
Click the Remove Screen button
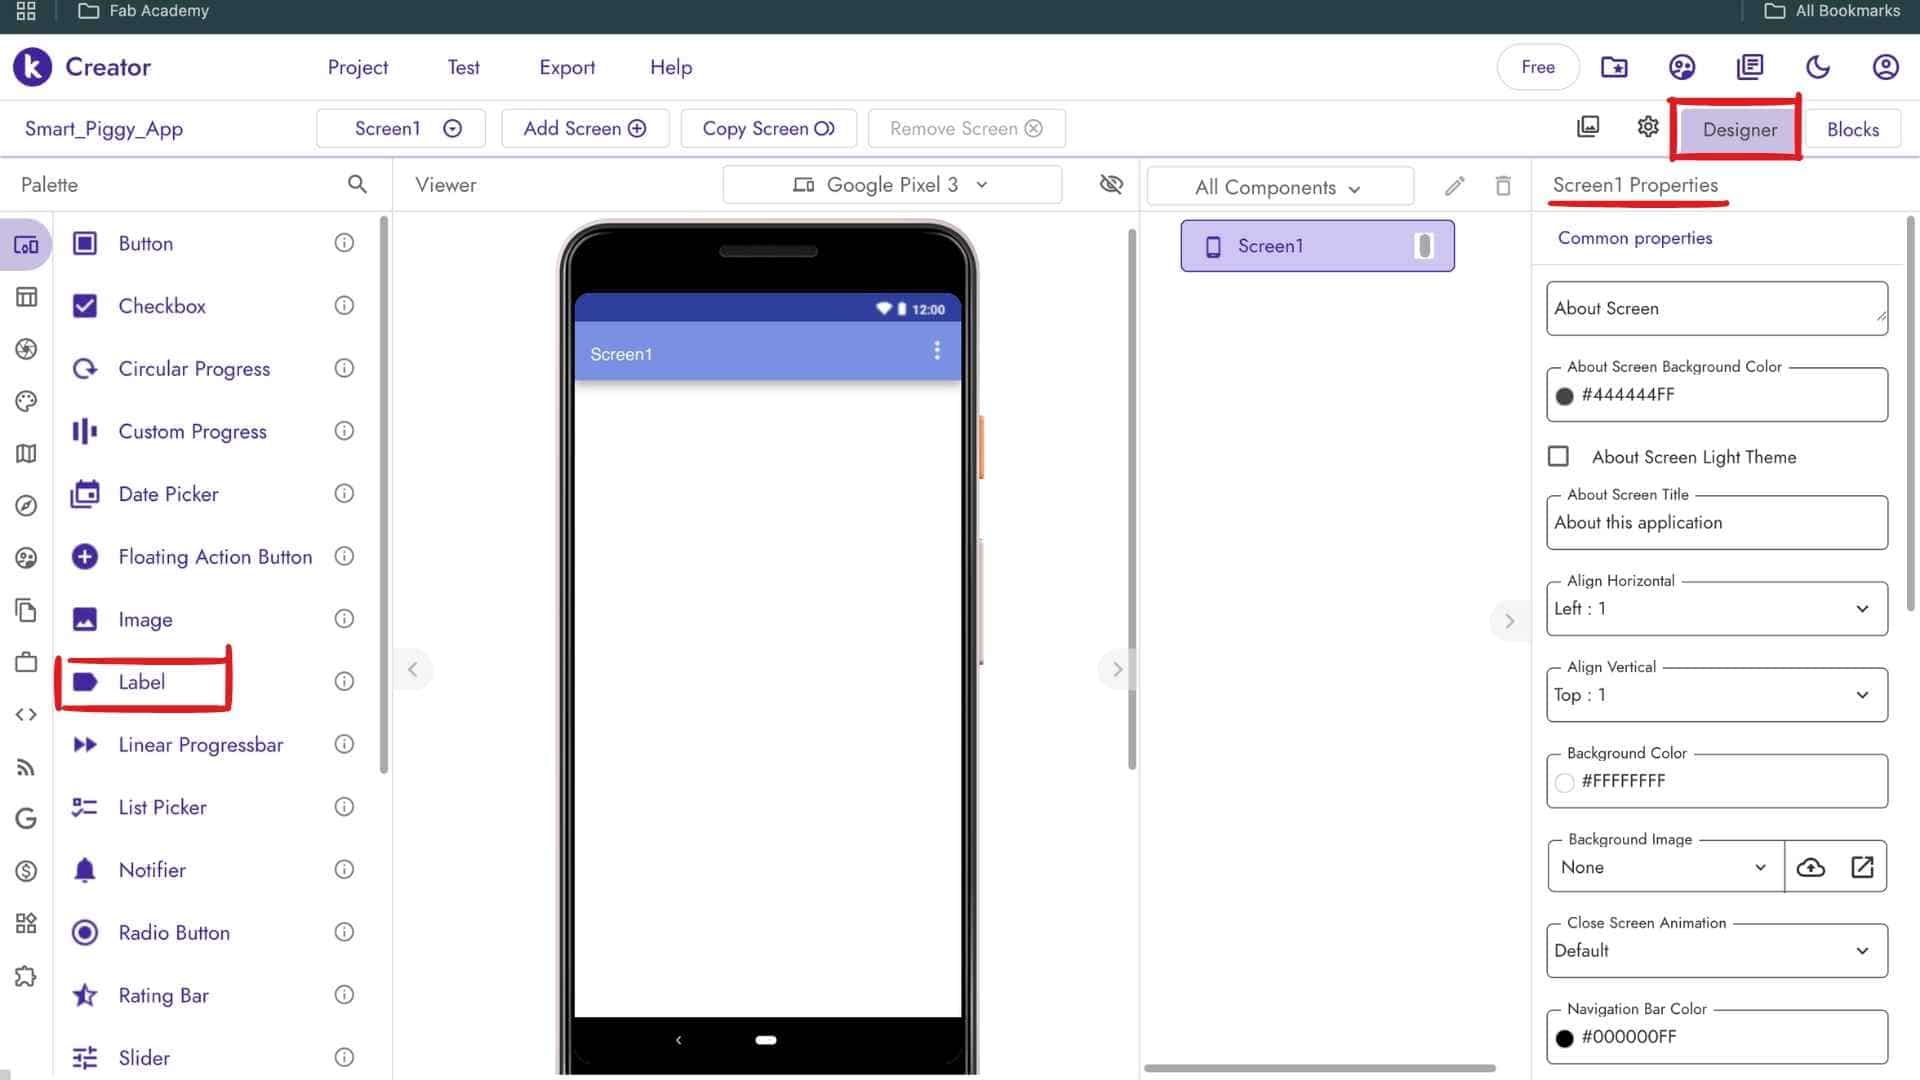[966, 128]
